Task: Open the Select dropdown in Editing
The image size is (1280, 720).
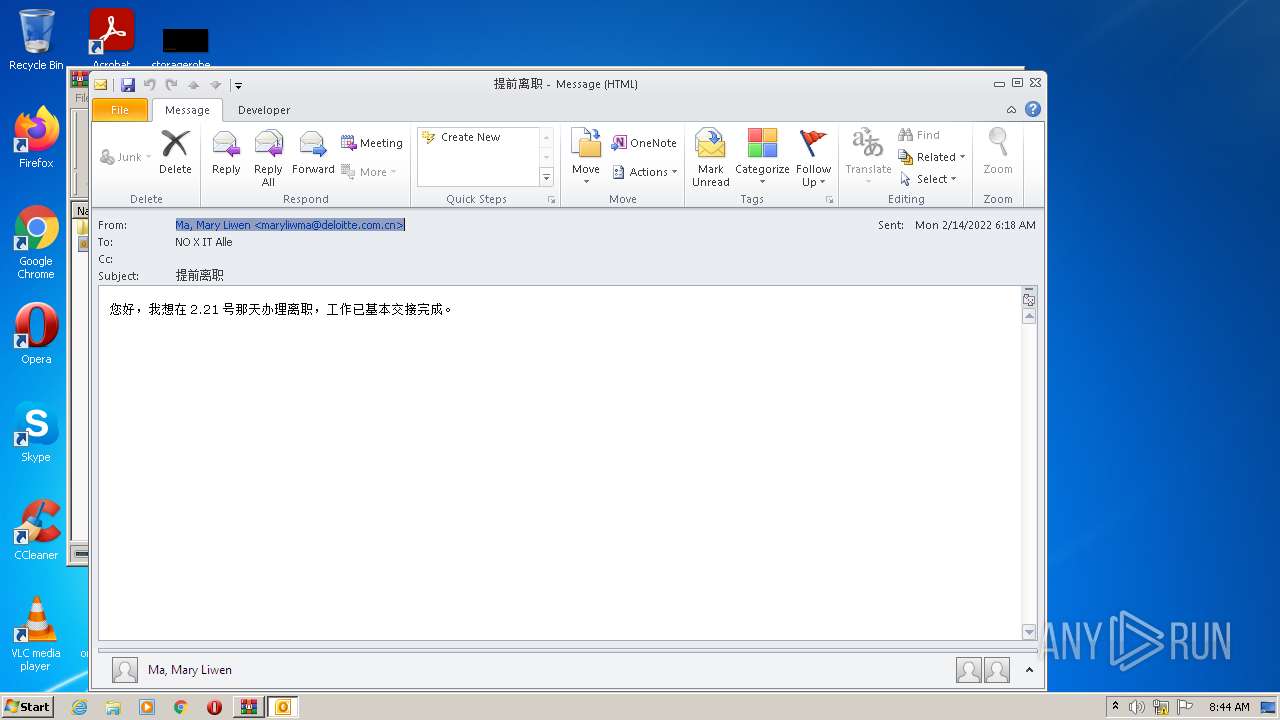Action: point(928,179)
